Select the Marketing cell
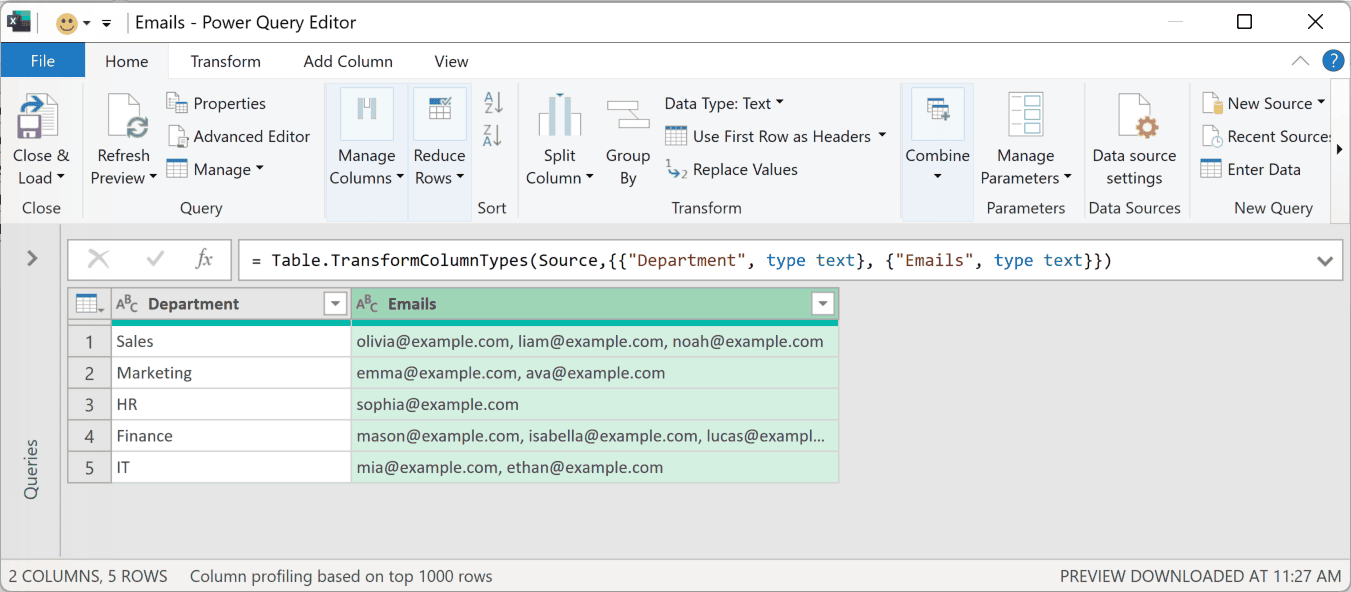 pyautogui.click(x=231, y=373)
